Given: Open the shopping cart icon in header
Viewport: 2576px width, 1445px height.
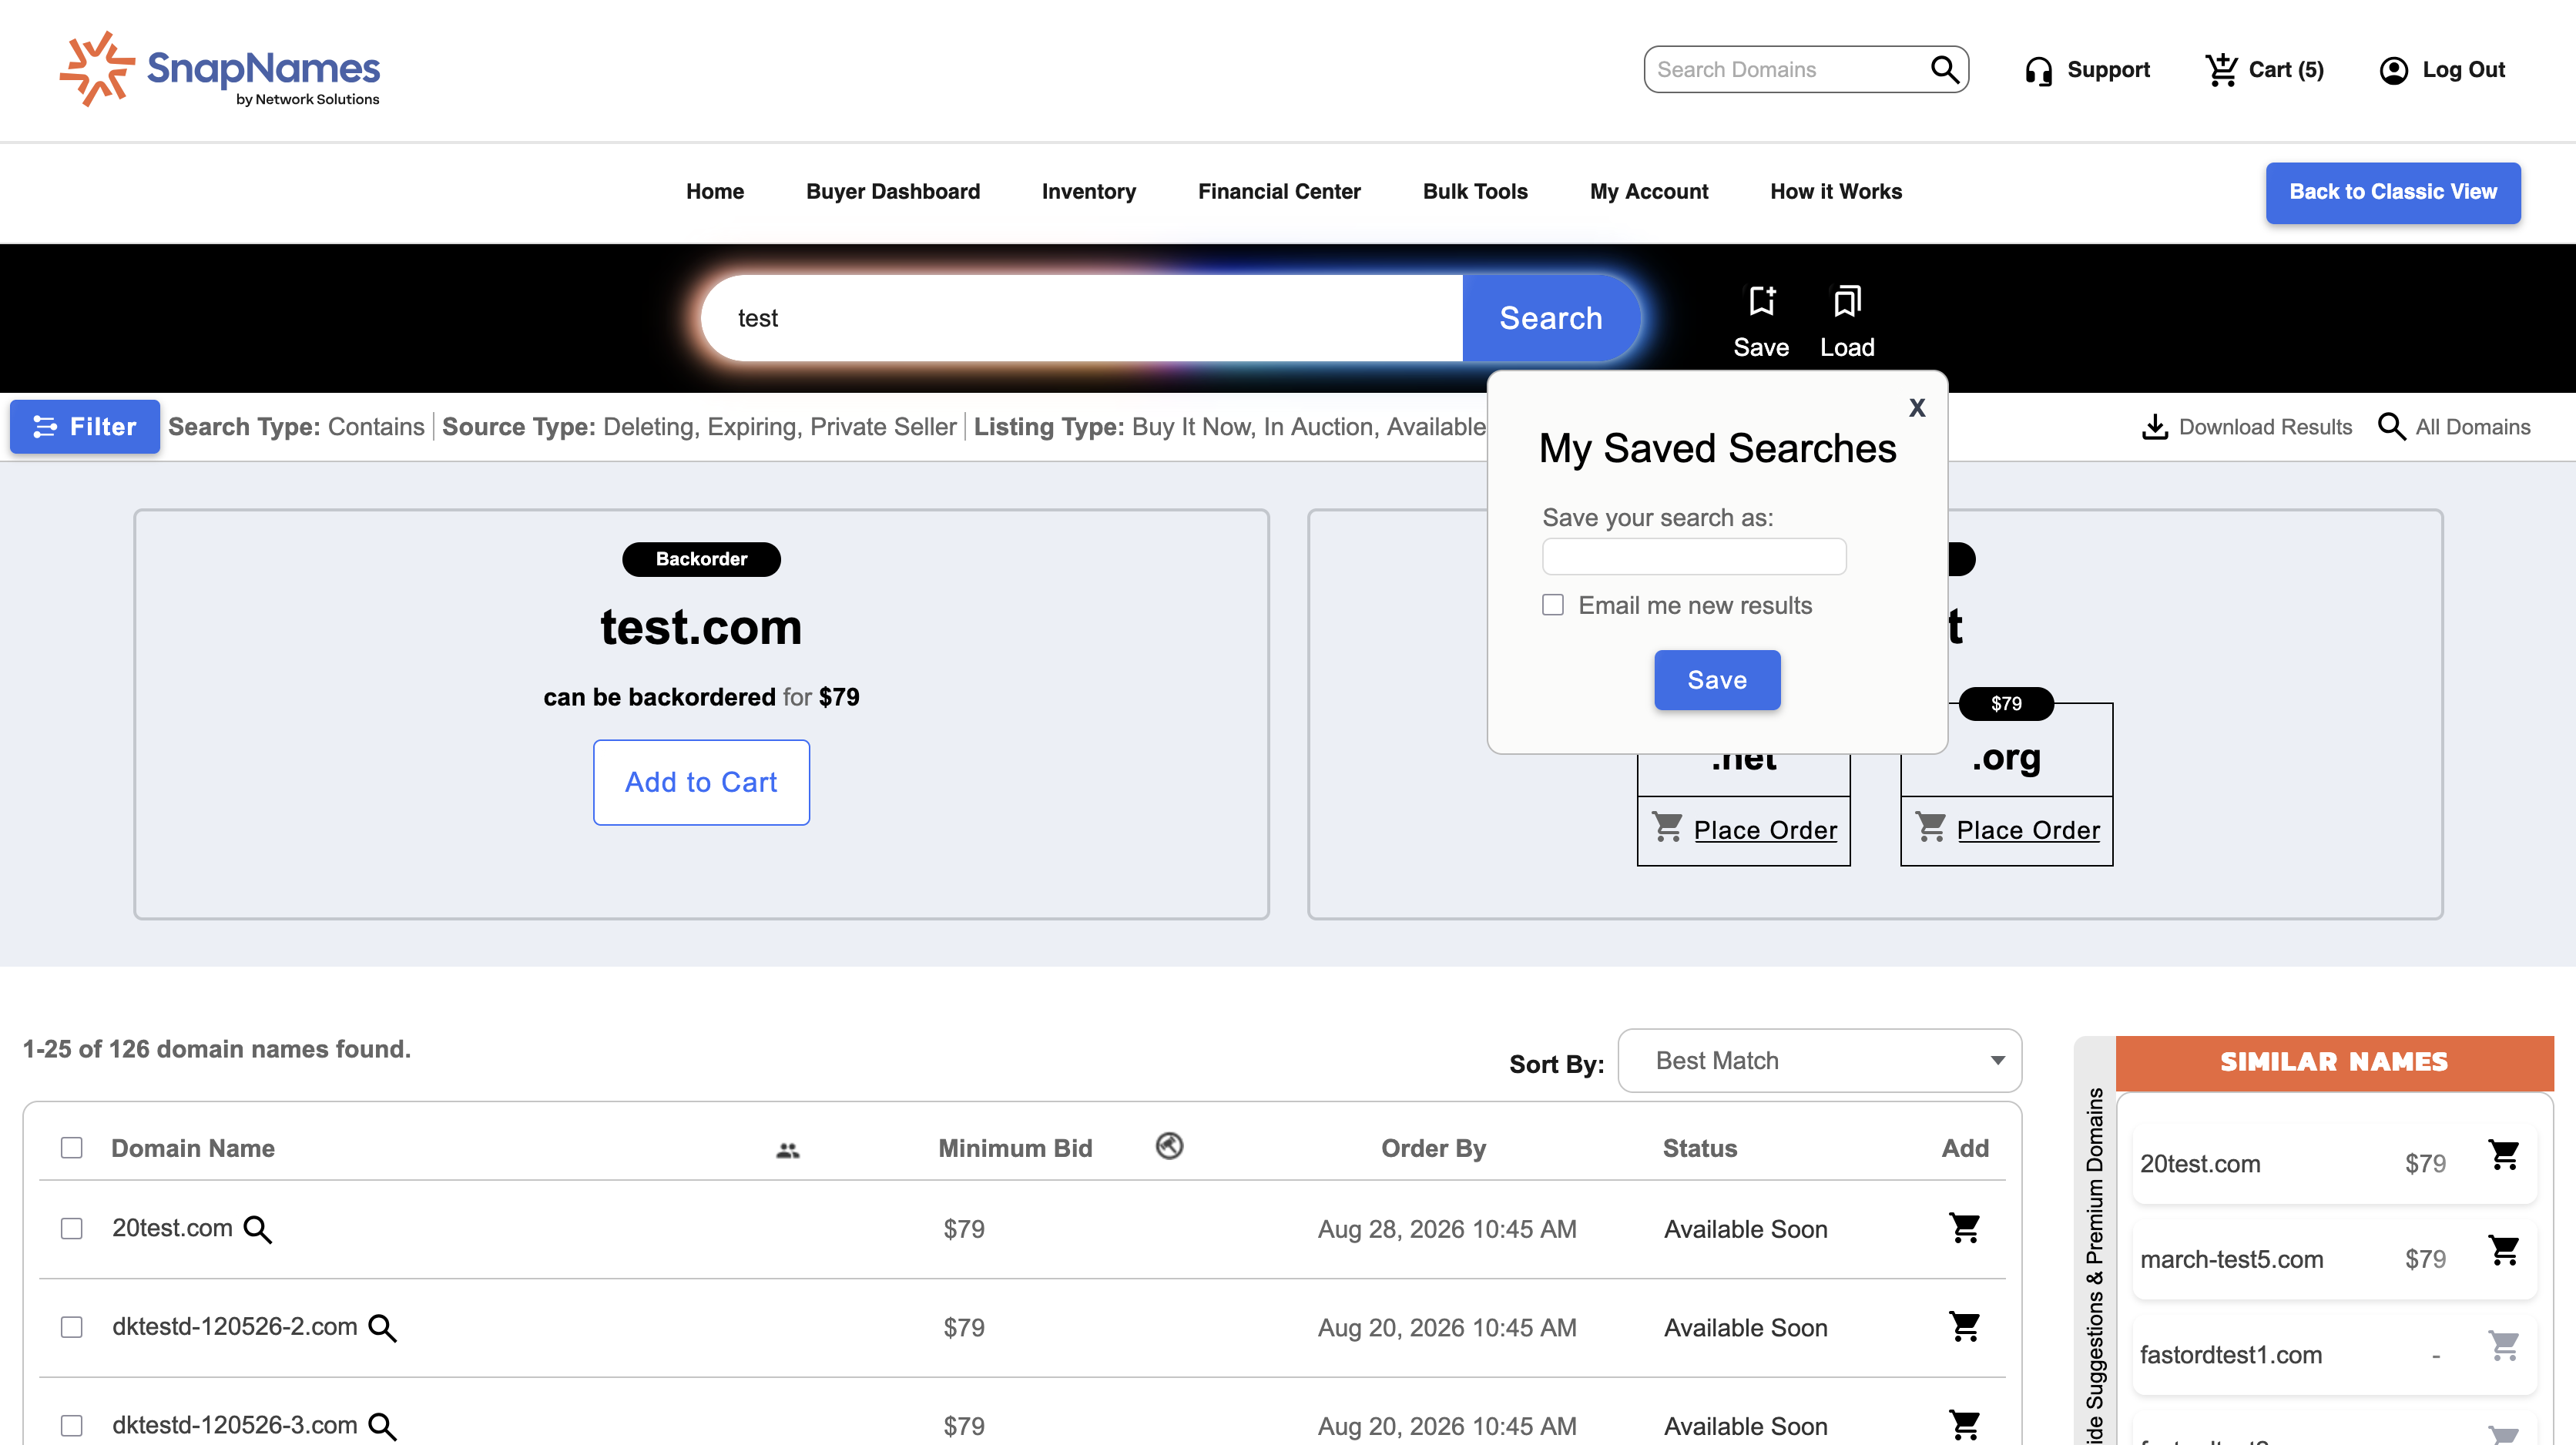Looking at the screenshot, I should (x=2221, y=70).
